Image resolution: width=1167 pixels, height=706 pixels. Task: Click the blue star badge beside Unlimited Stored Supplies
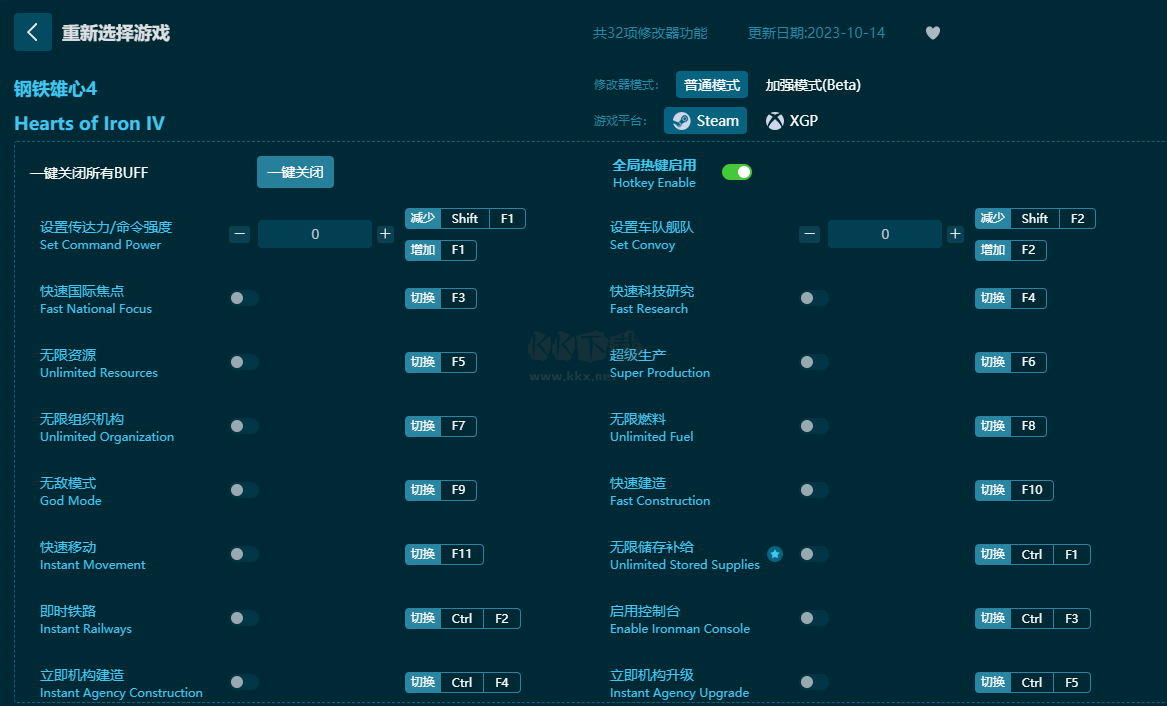[775, 554]
